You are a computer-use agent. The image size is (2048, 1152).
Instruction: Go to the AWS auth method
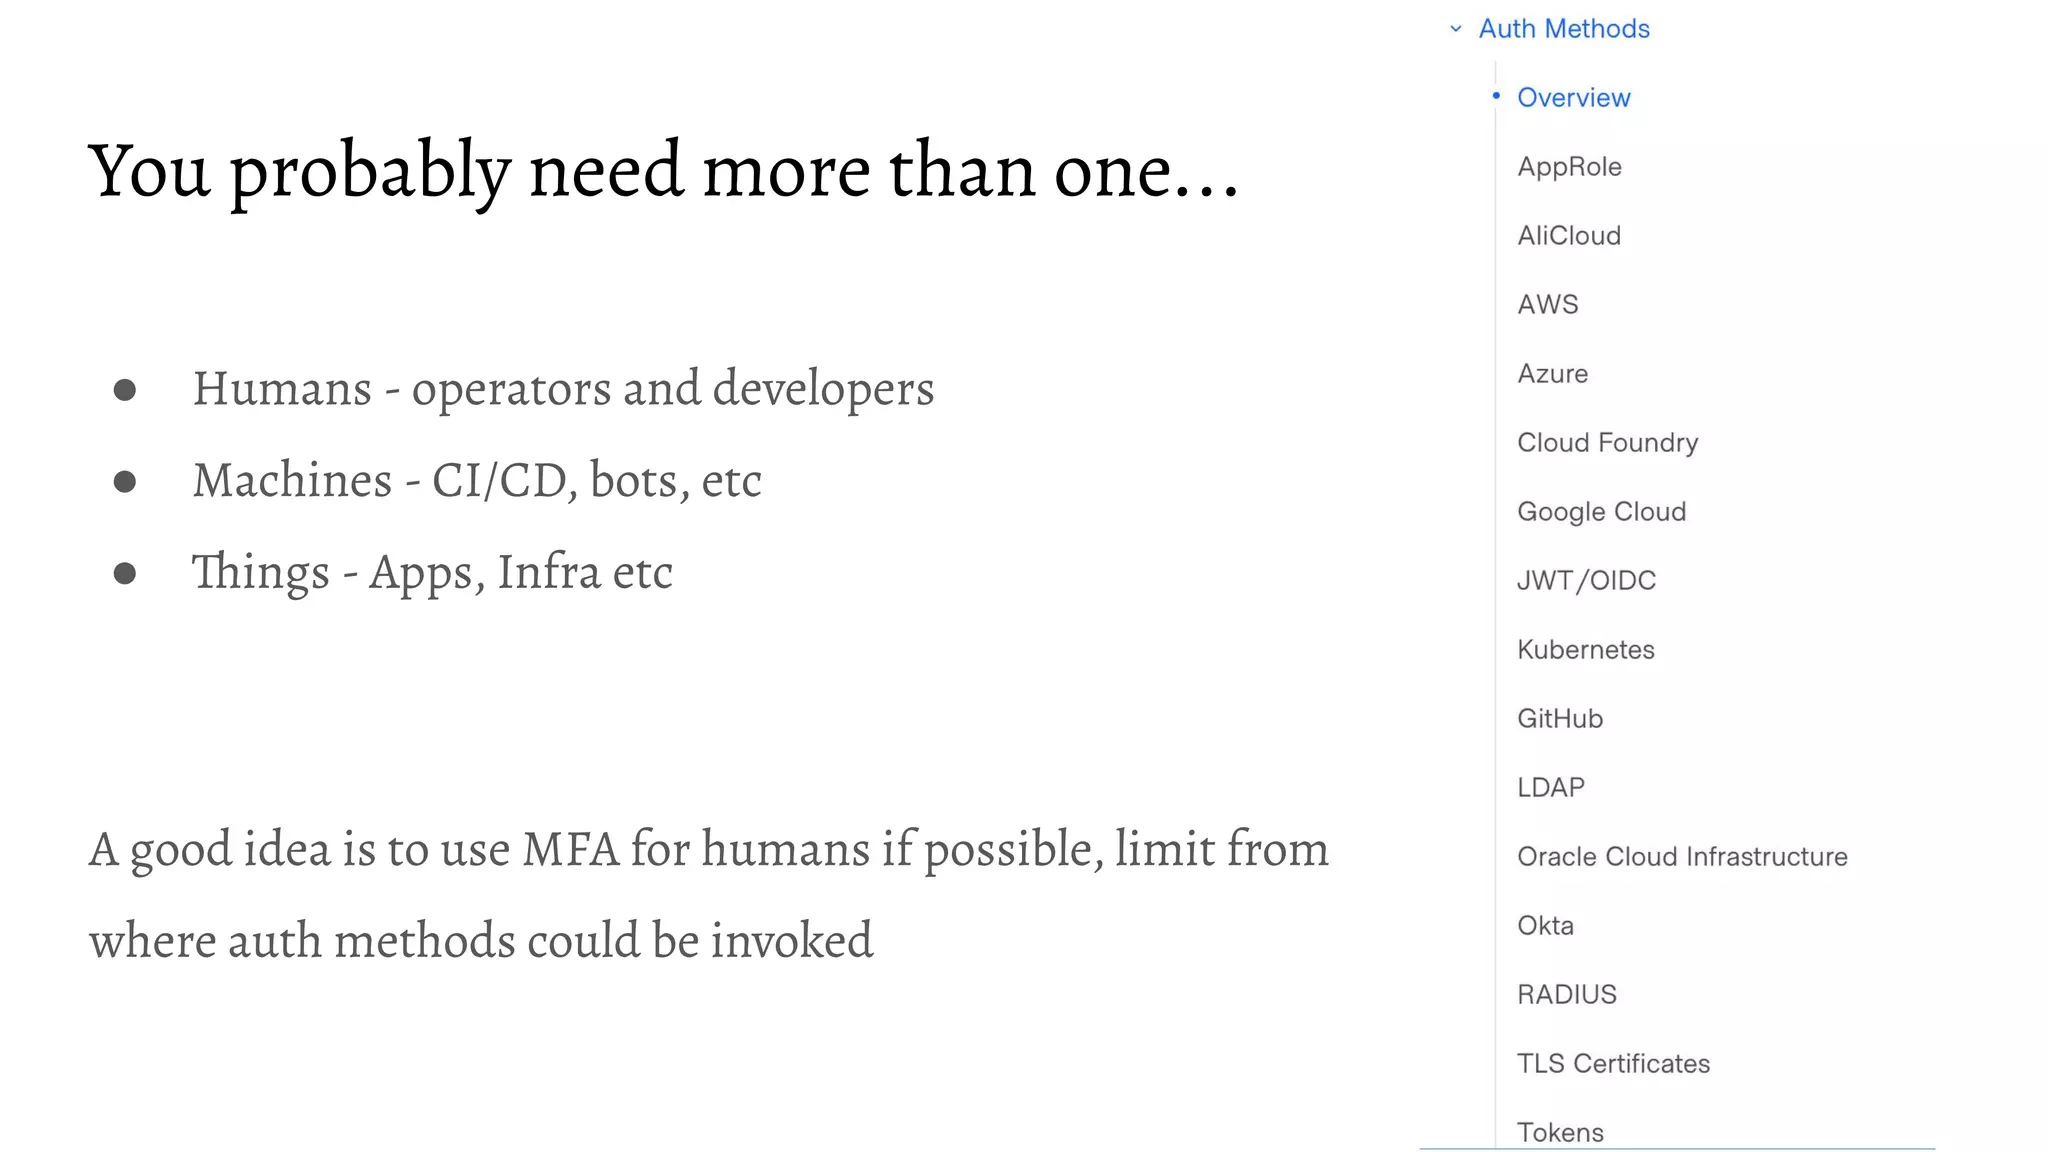pyautogui.click(x=1548, y=305)
